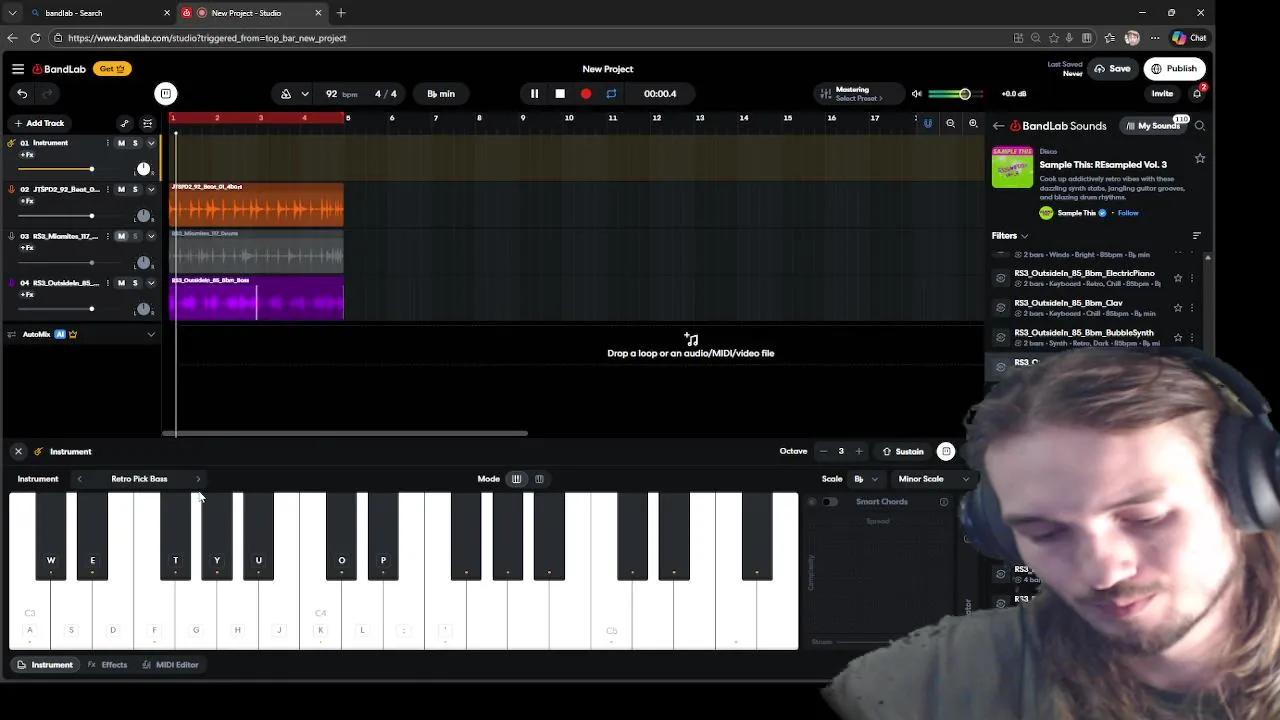Expand the Filters dropdown
1280x720 pixels.
pos(1010,236)
